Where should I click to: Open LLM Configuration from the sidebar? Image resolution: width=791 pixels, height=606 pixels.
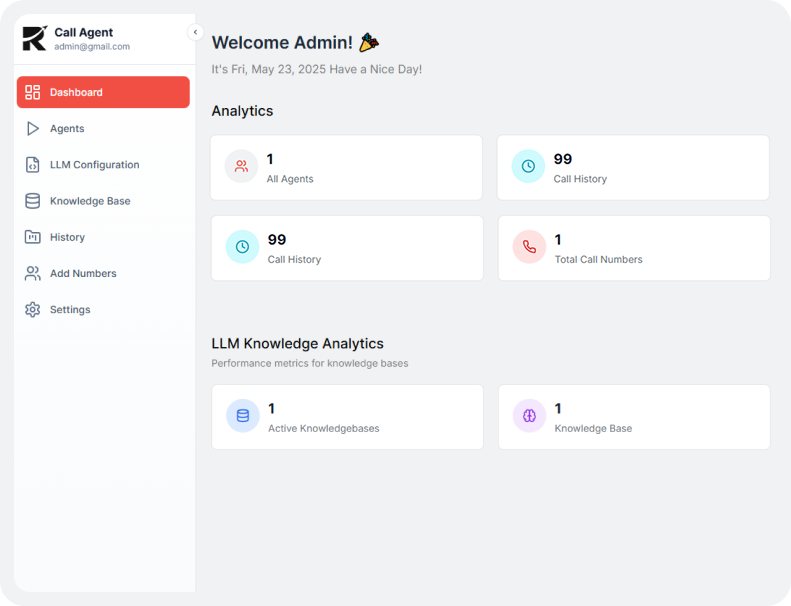[x=103, y=164]
